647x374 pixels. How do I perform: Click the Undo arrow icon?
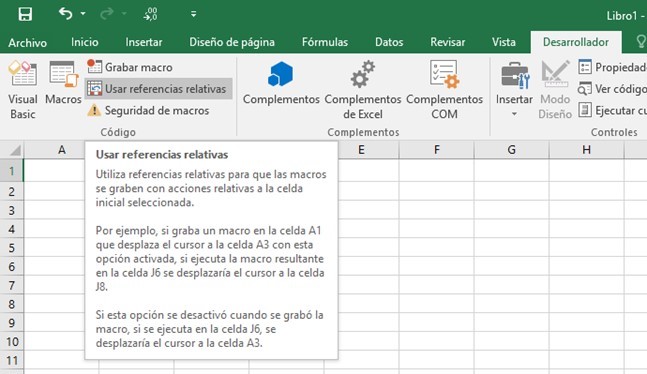(x=66, y=14)
